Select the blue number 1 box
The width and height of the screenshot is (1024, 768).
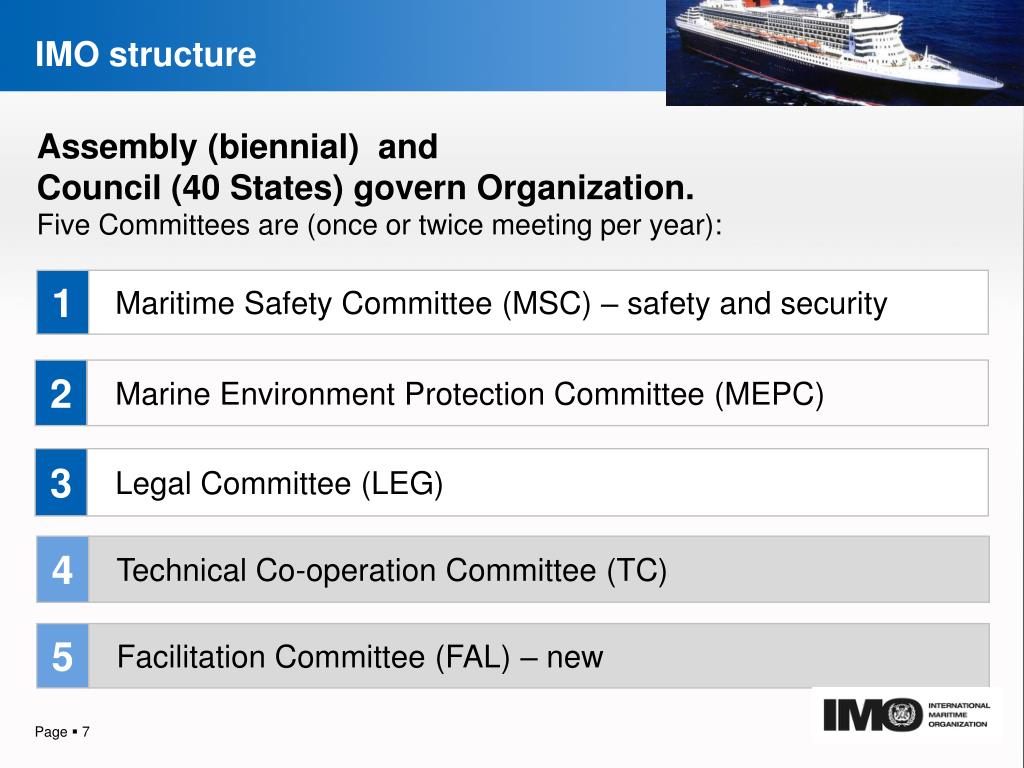[x=63, y=303]
